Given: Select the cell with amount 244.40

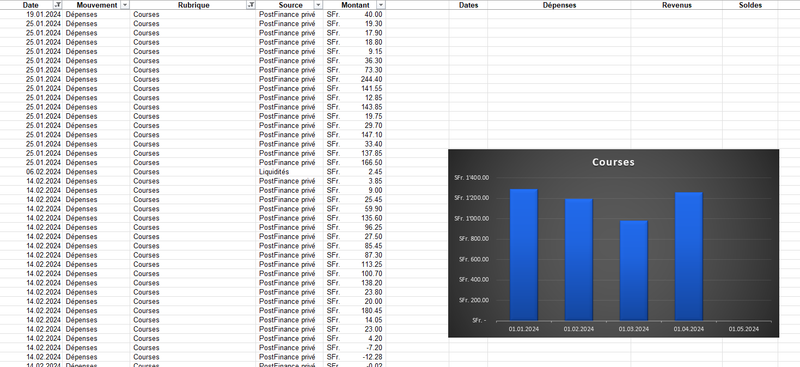Looking at the screenshot, I should 355,79.
